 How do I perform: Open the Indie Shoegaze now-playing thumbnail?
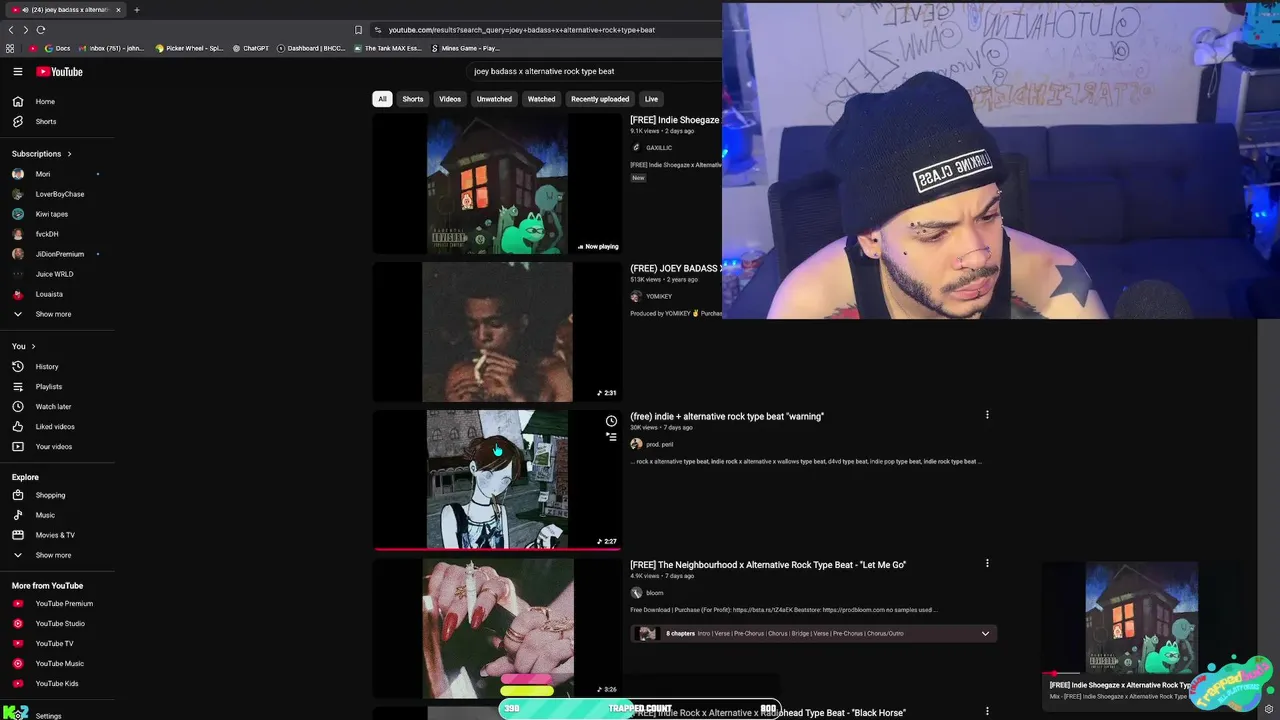click(x=497, y=183)
